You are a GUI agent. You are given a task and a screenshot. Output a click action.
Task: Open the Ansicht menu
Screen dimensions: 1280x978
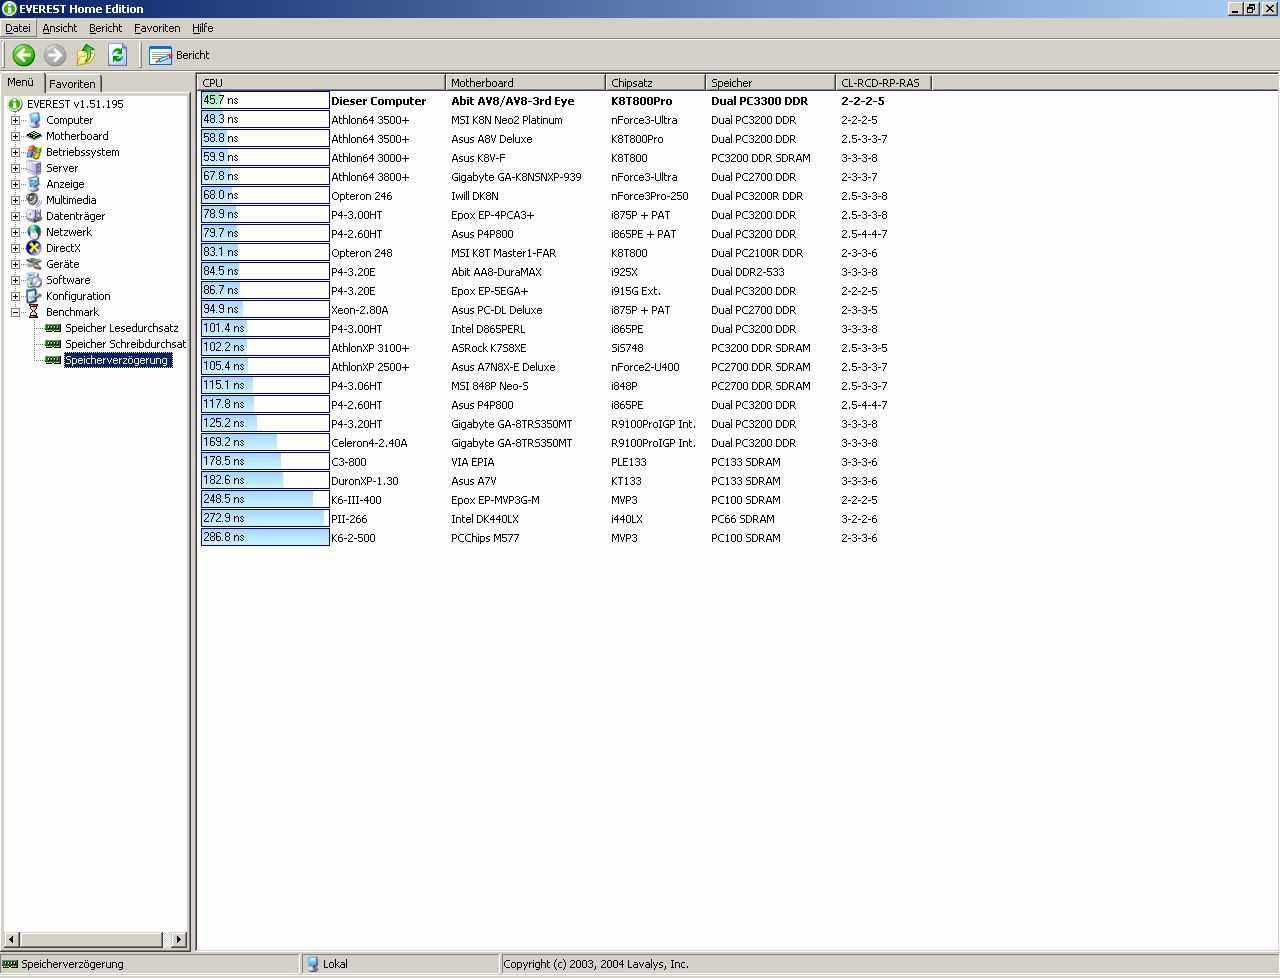pyautogui.click(x=60, y=28)
